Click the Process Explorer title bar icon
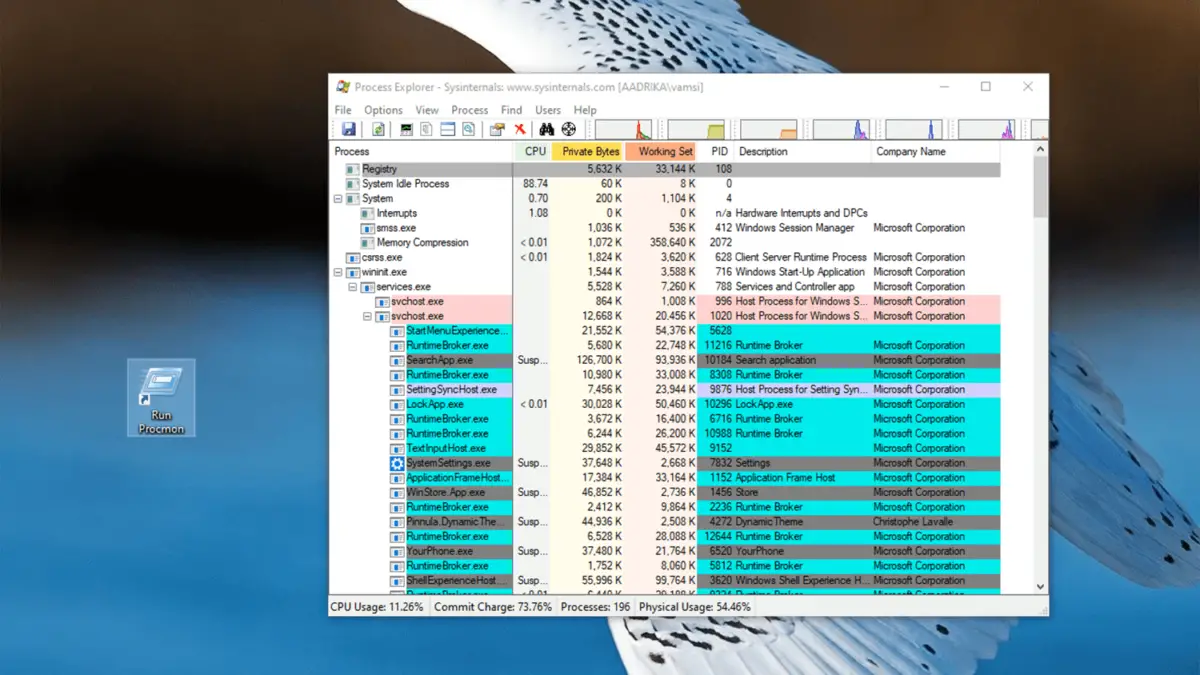1200x675 pixels. [x=343, y=87]
